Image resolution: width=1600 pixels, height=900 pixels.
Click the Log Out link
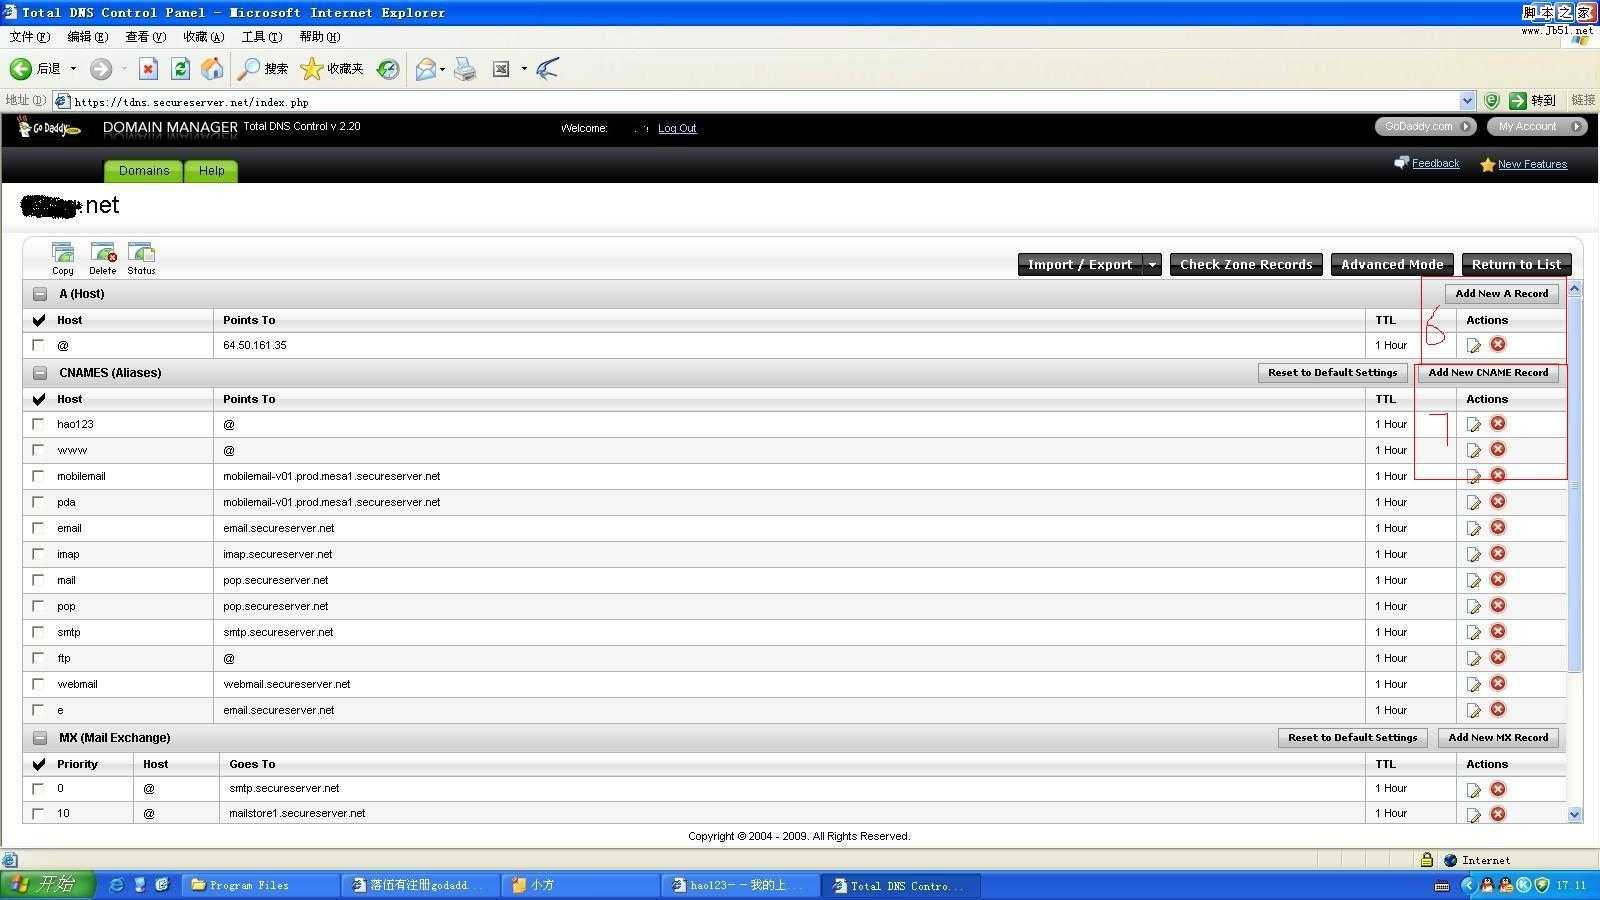677,128
